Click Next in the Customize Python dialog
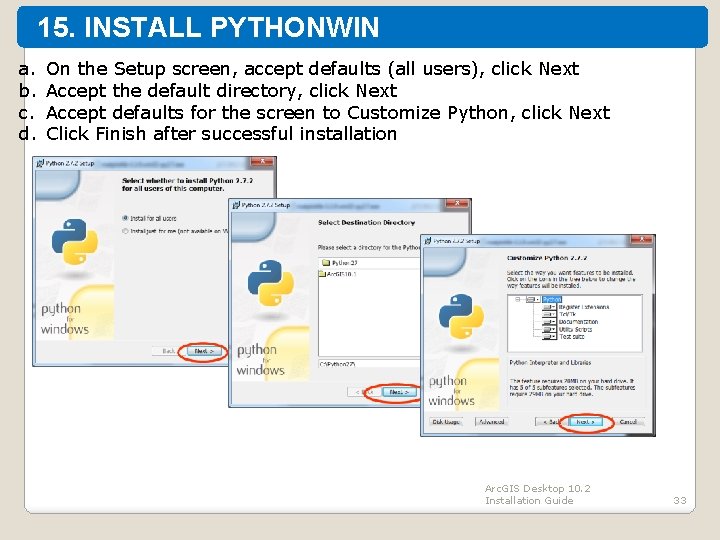 coord(585,422)
